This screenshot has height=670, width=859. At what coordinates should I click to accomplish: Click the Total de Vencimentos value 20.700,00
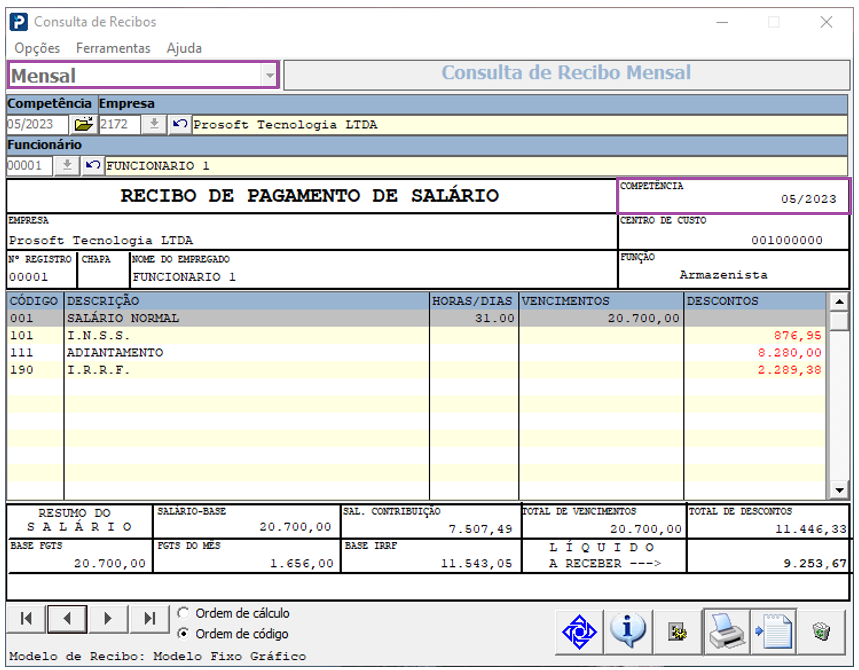[646, 529]
